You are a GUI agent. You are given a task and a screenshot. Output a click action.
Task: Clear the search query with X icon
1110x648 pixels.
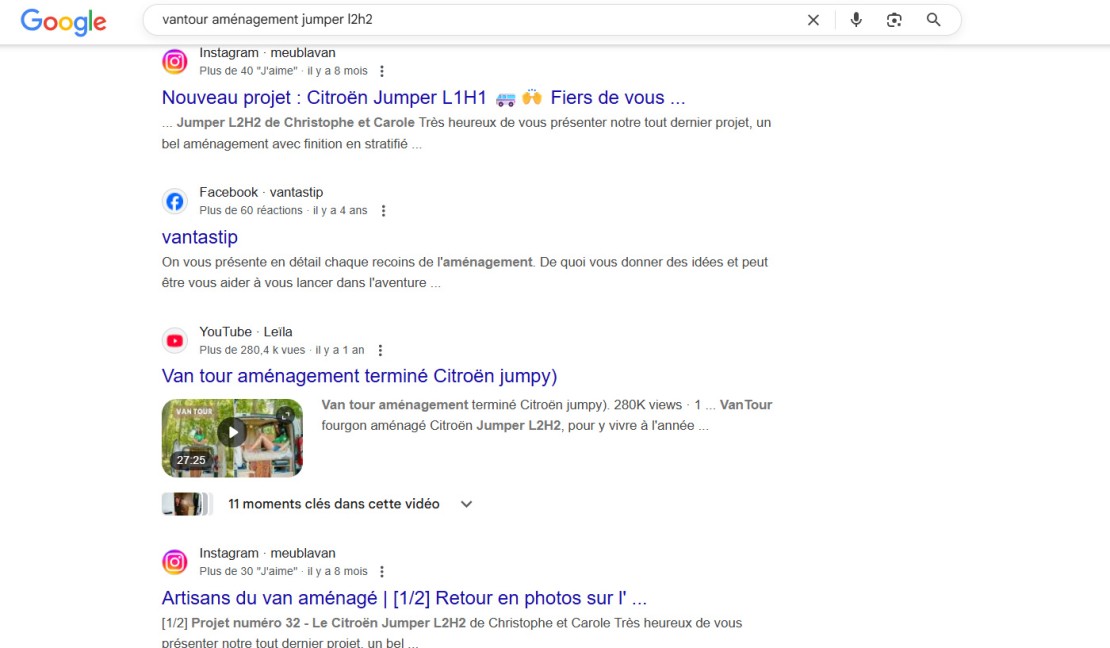[x=813, y=20]
